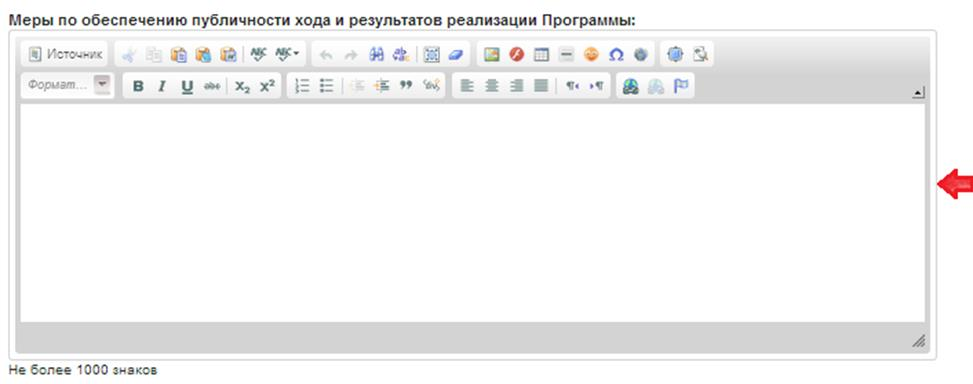Click the Unlink icon
This screenshot has width=973, height=384.
point(655,86)
